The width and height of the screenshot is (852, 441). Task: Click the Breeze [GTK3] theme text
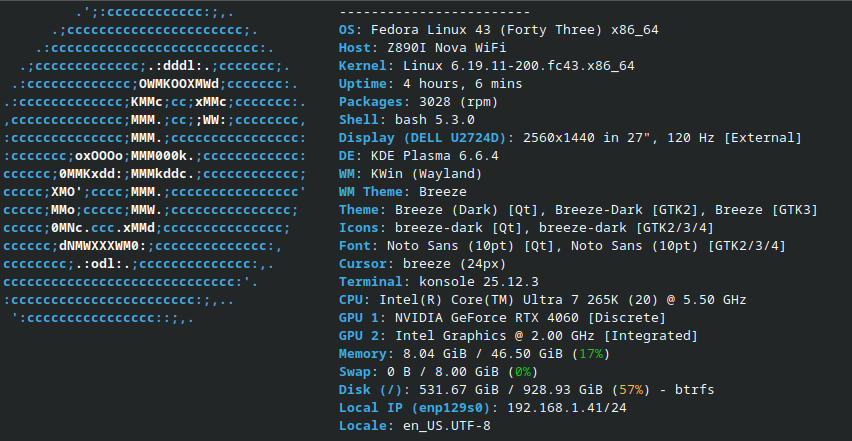tap(766, 210)
